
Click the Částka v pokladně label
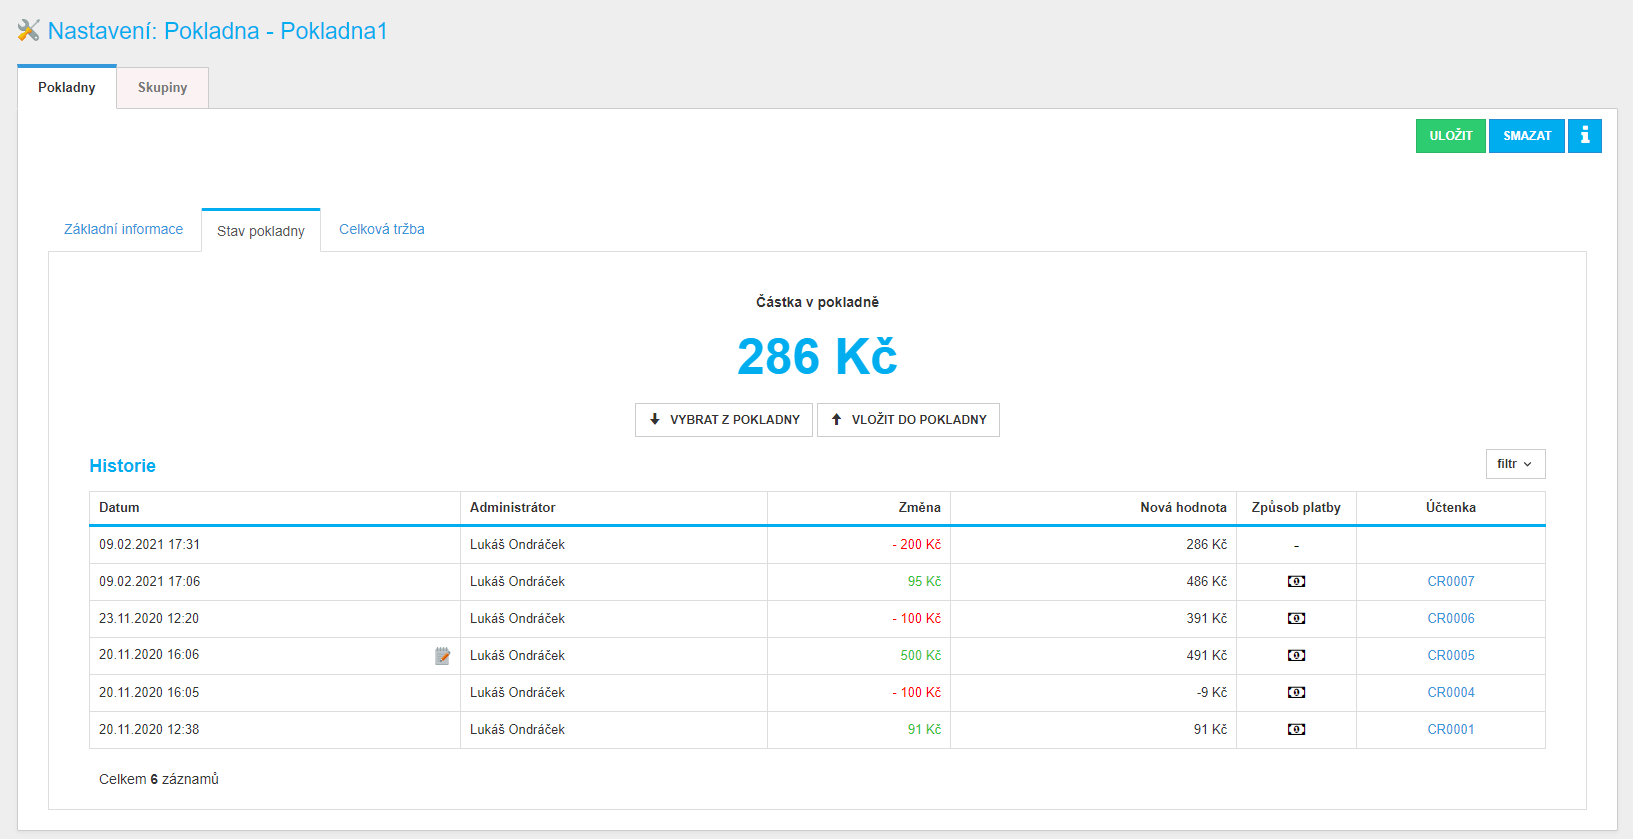point(817,302)
